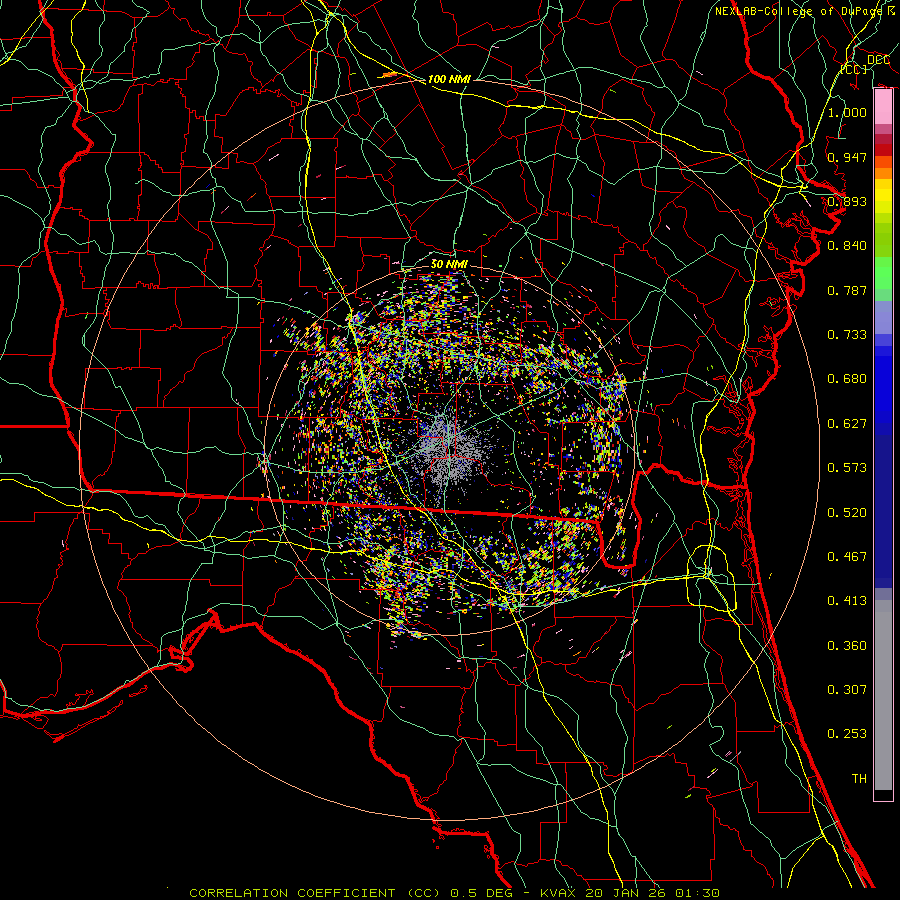
Task: Click the 50 NMI range ring label
Action: coord(449,264)
